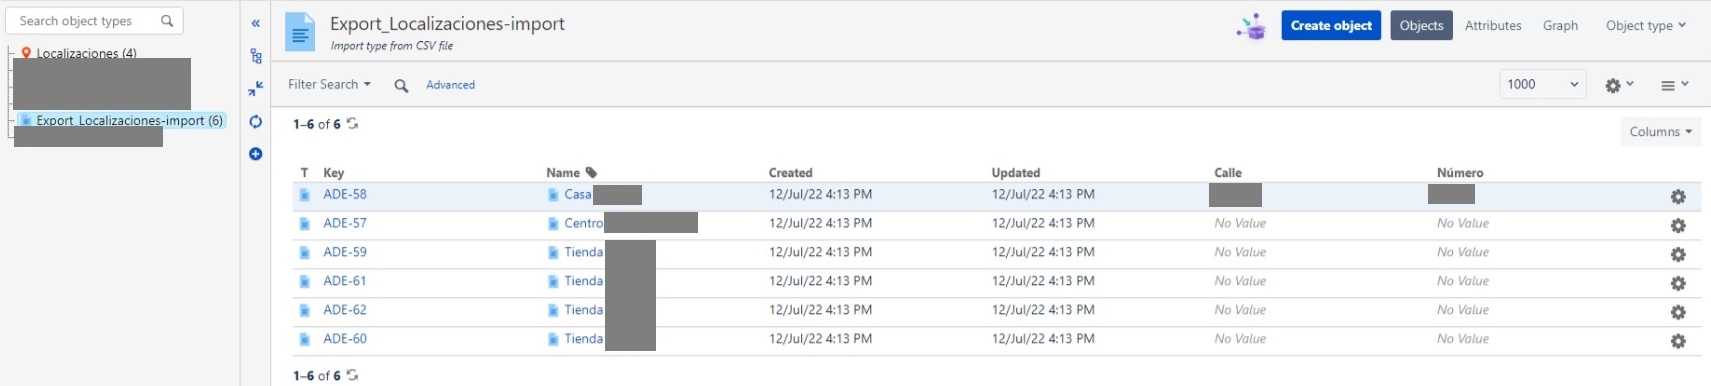The image size is (1711, 386).
Task: Open the ADE-57 key link
Action: (345, 223)
